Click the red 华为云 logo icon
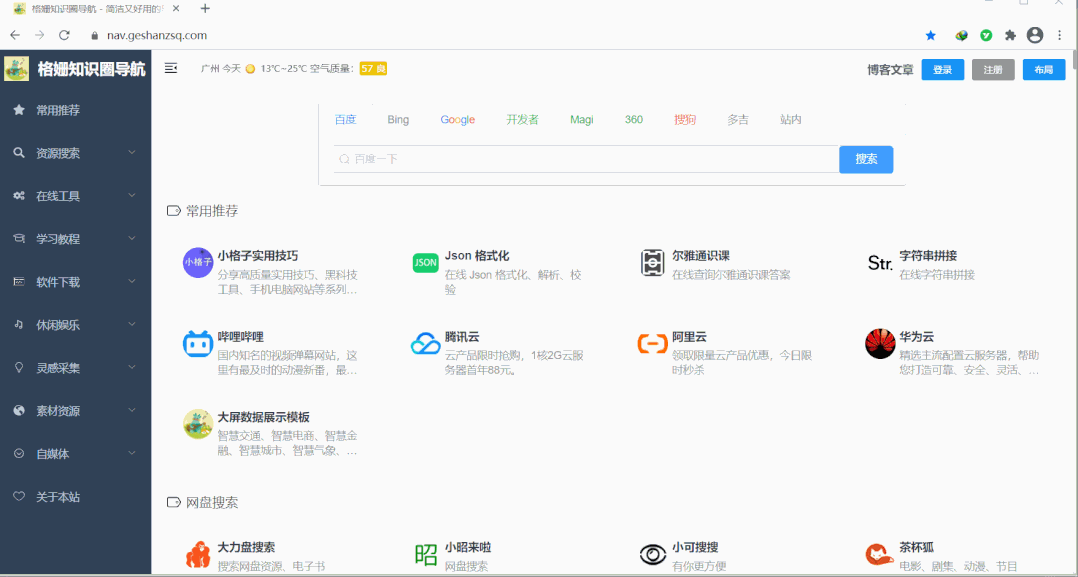 click(x=880, y=344)
